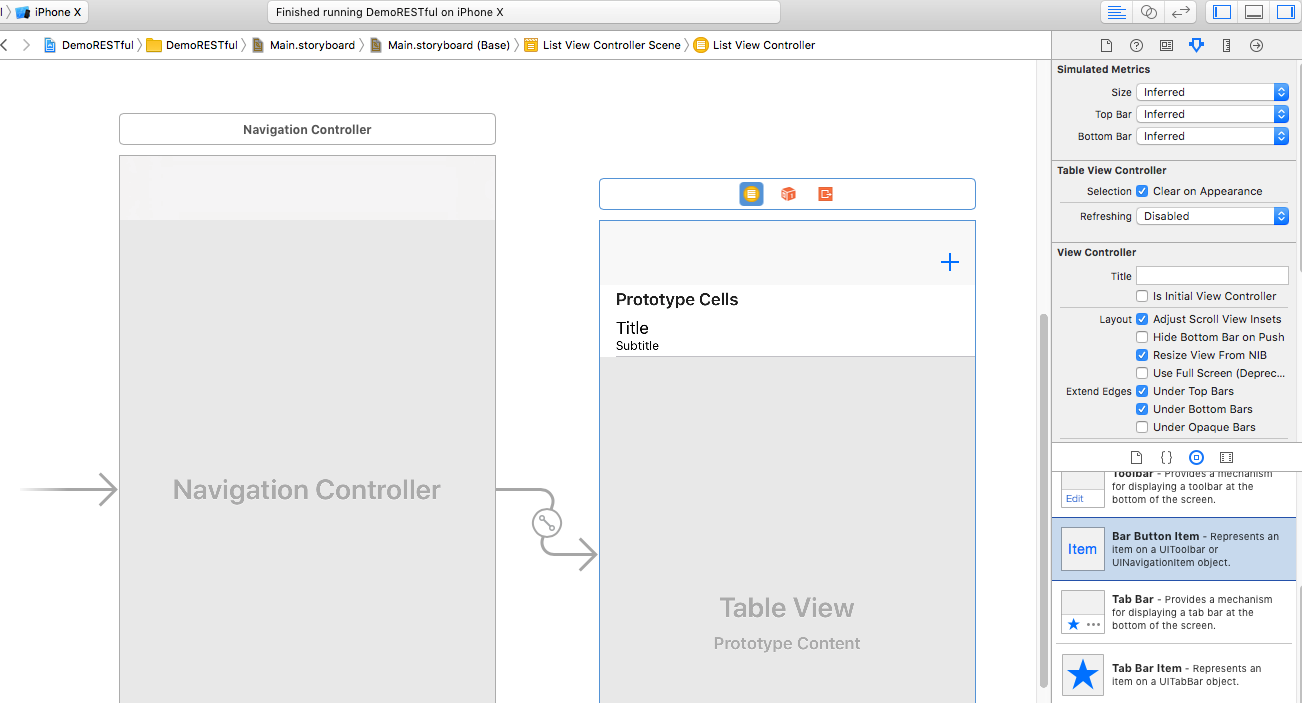This screenshot has width=1302, height=703.
Task: Open the Connections inspector
Action: (x=1256, y=45)
